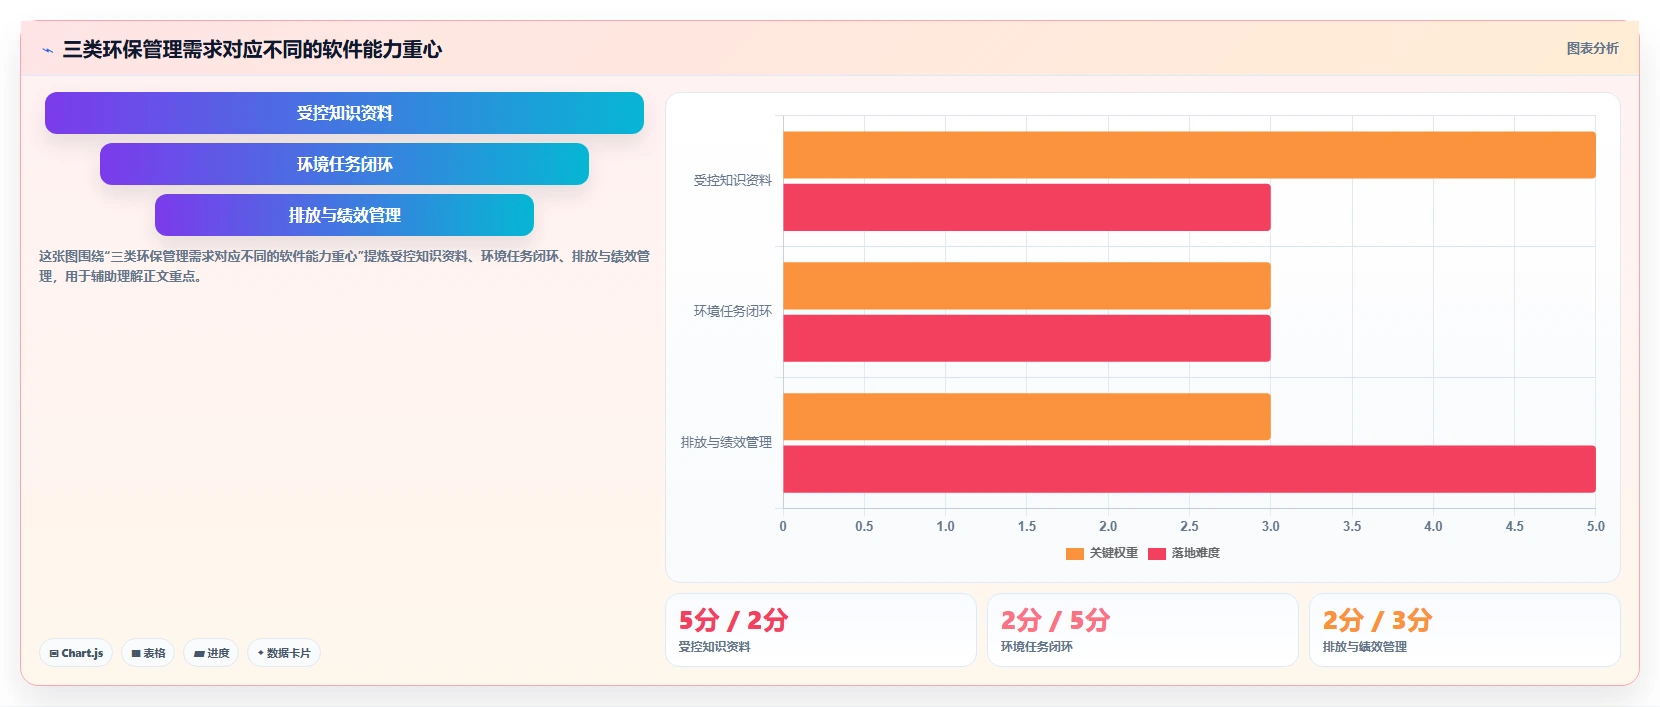
Task: Toggle the 落地难度 legend item
Action: [1184, 553]
